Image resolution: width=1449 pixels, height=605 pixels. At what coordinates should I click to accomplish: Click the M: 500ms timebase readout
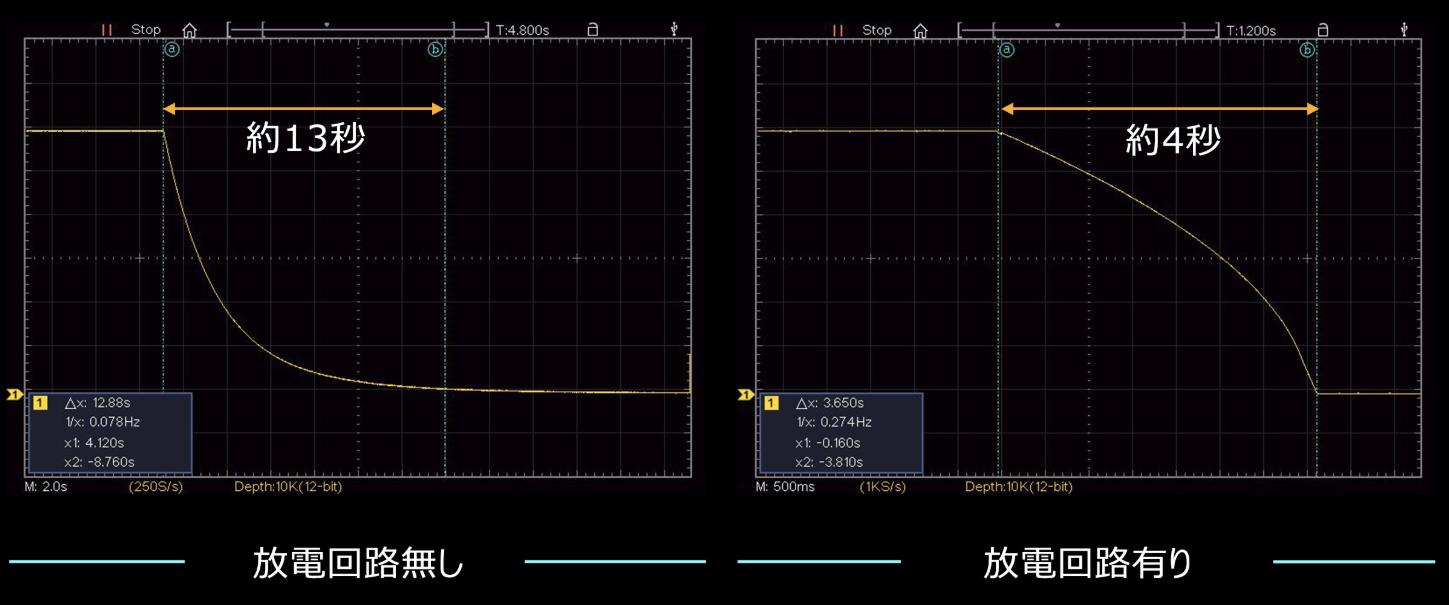[x=785, y=487]
